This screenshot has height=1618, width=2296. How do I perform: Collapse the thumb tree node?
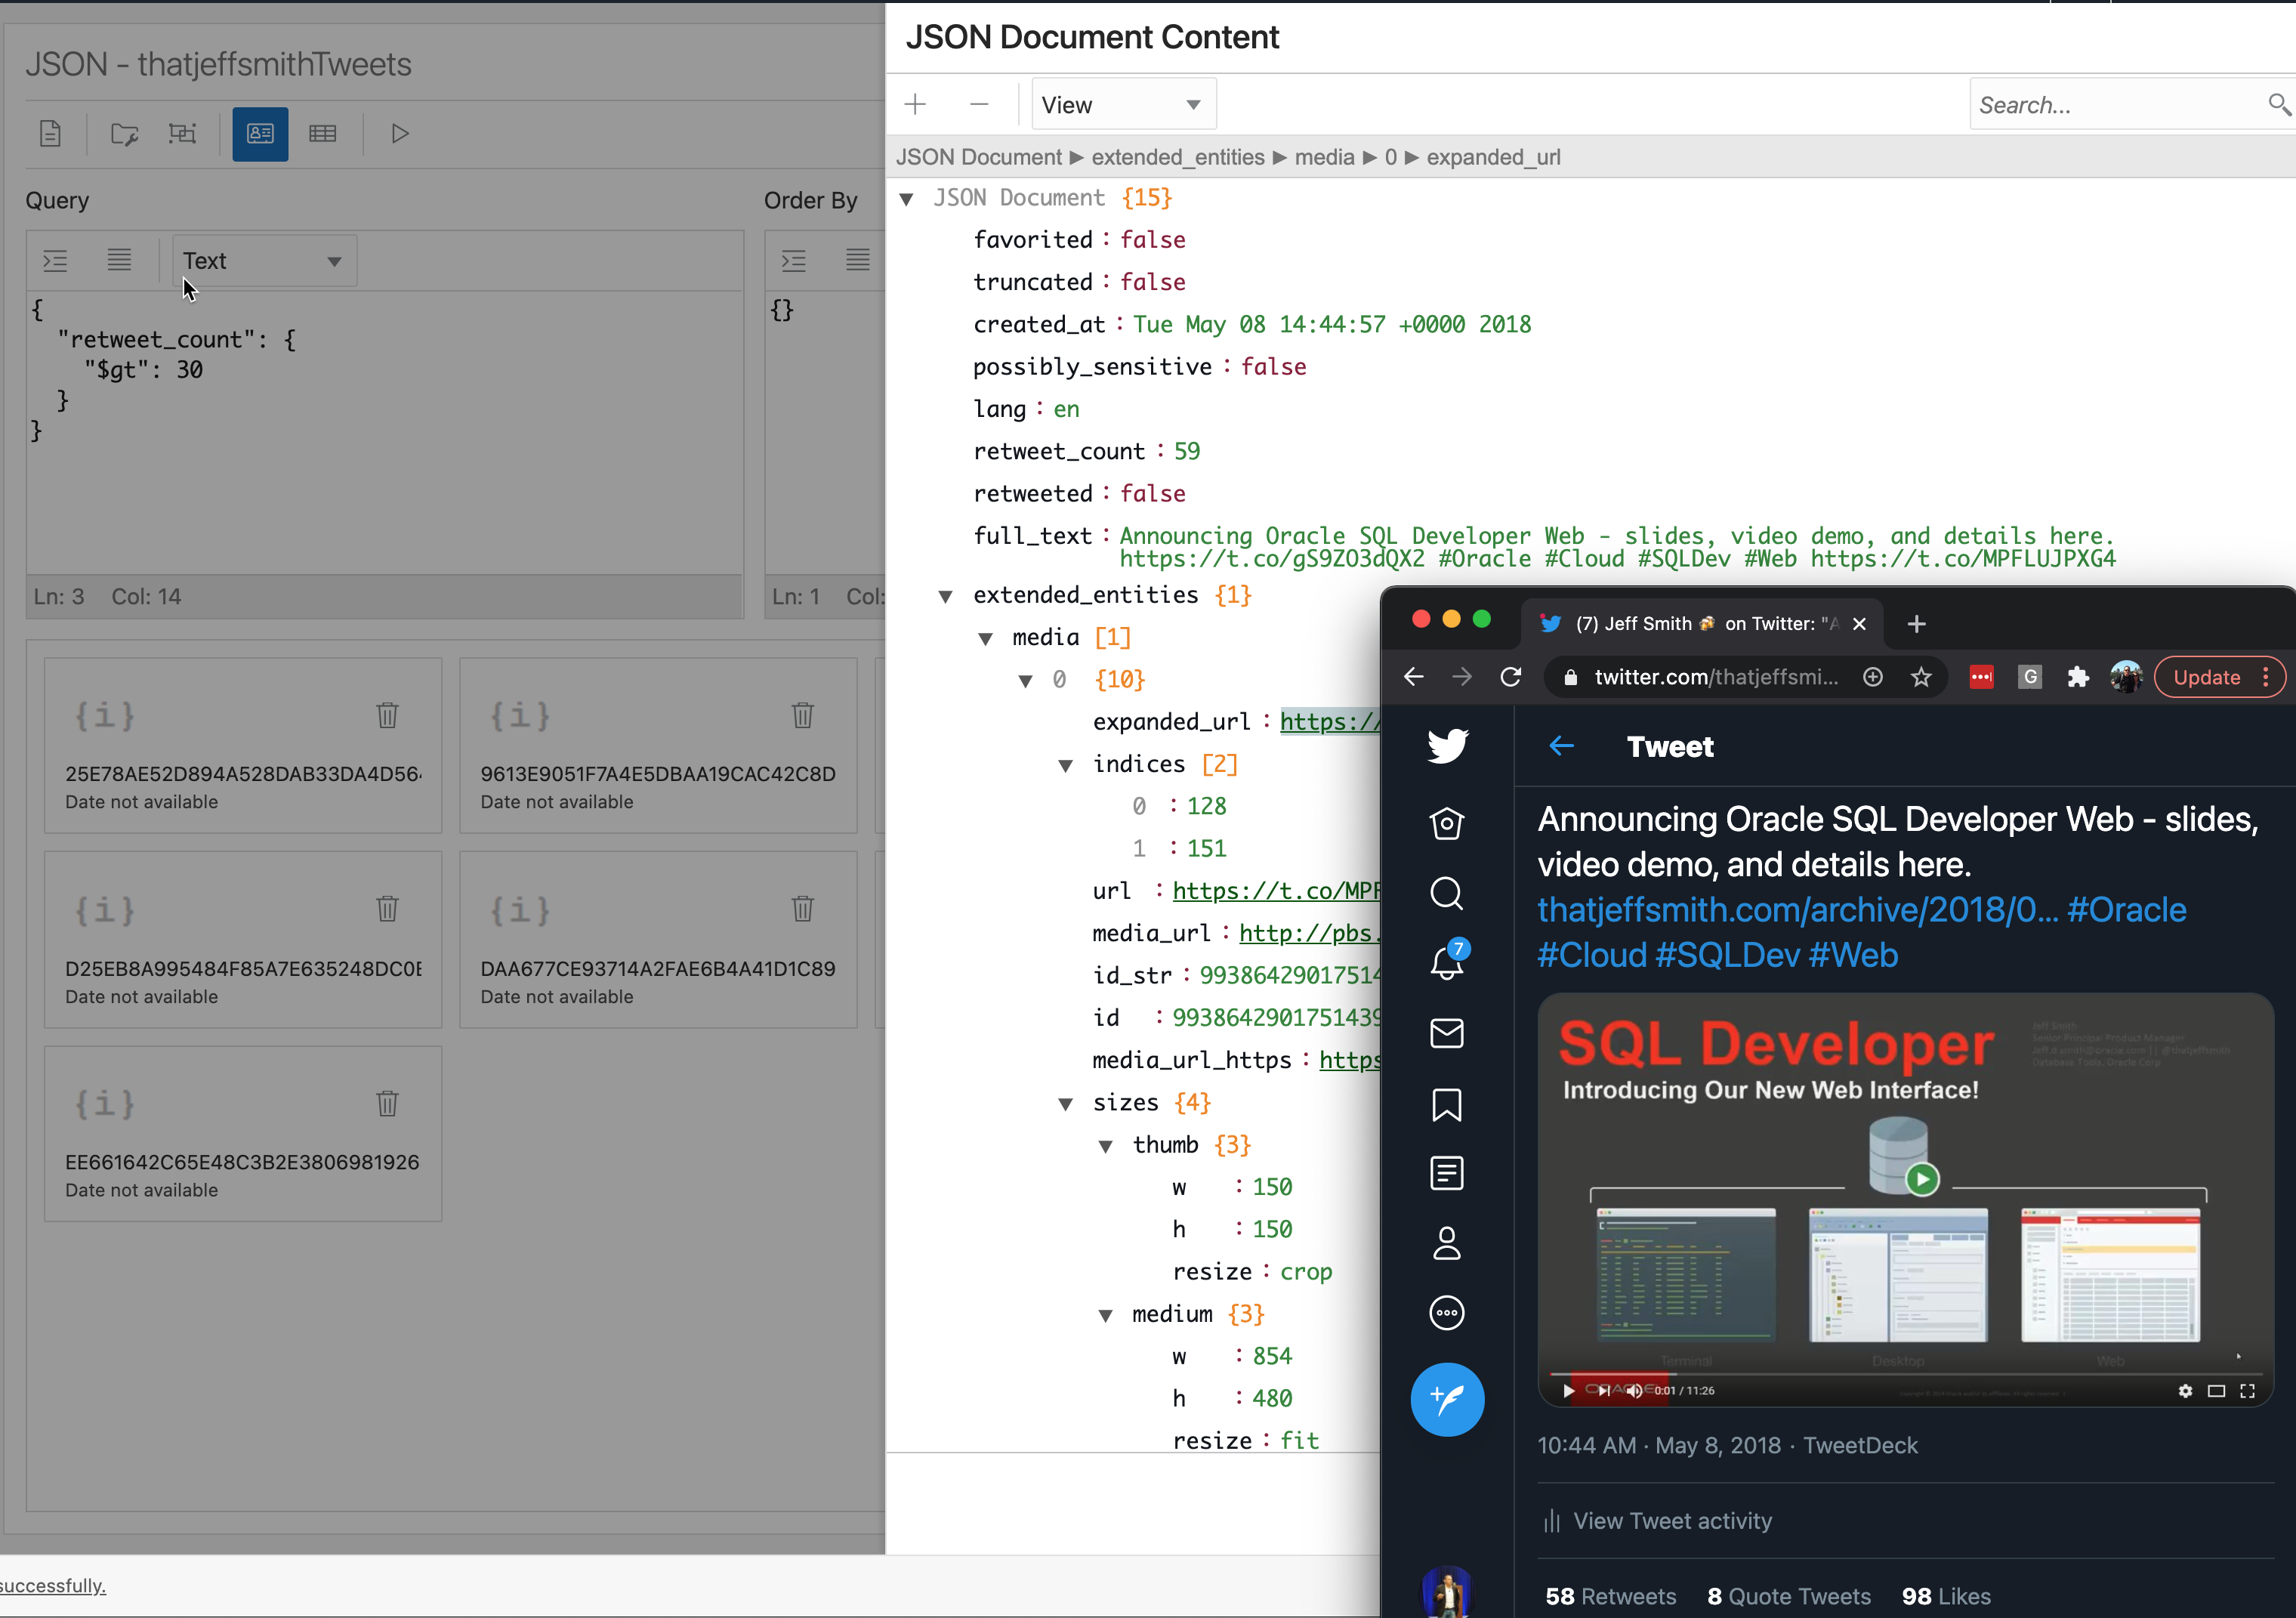click(1105, 1147)
